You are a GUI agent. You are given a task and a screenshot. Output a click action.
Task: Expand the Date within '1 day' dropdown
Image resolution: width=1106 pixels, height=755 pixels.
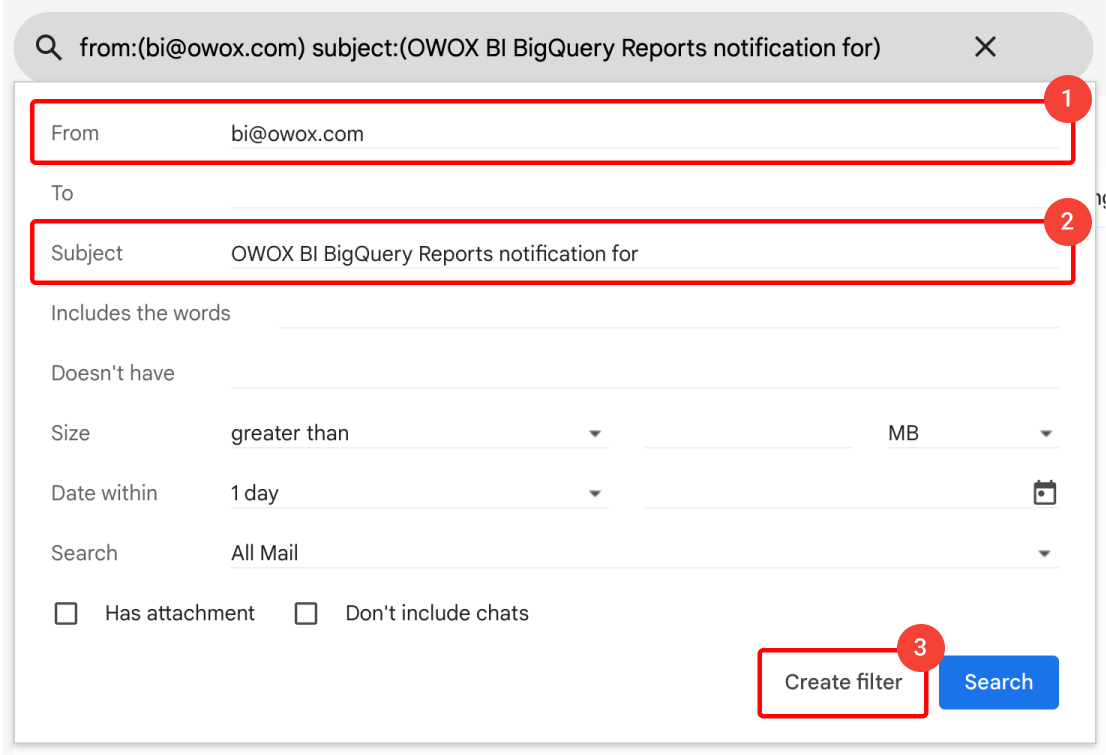click(x=420, y=493)
